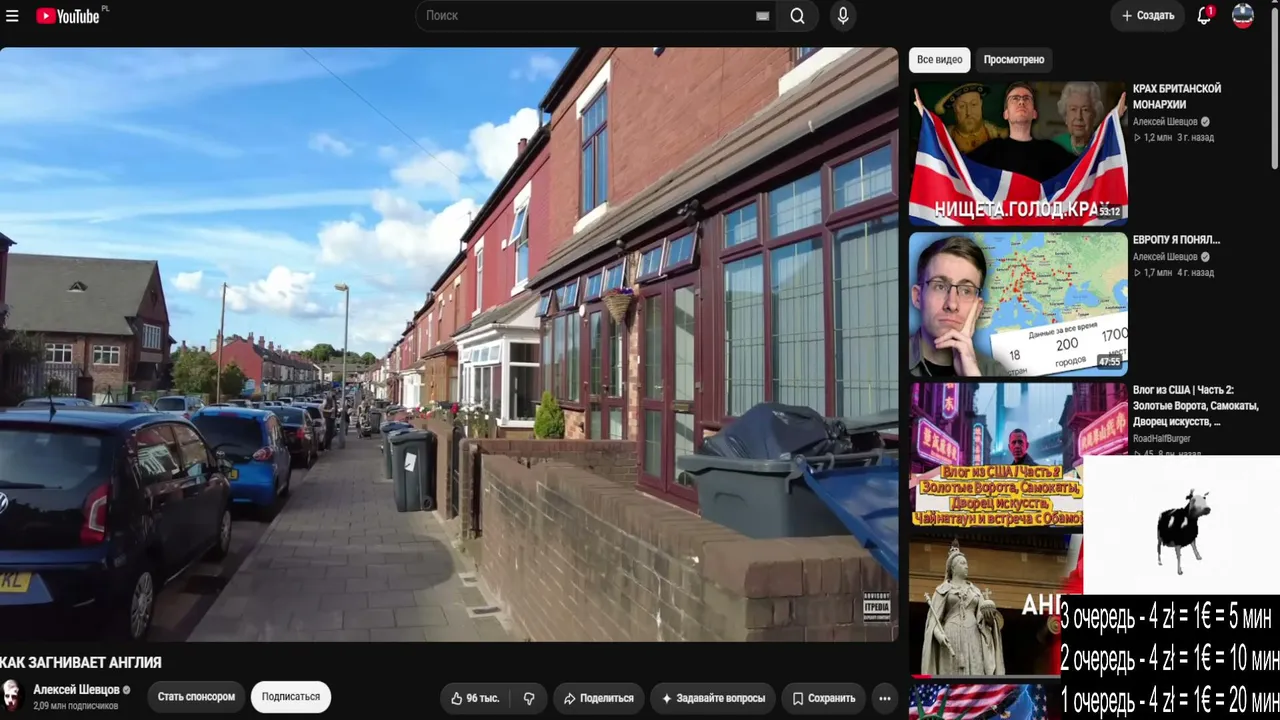Save the video with "Сохранить"
The width and height of the screenshot is (1280, 720).
[x=824, y=698]
